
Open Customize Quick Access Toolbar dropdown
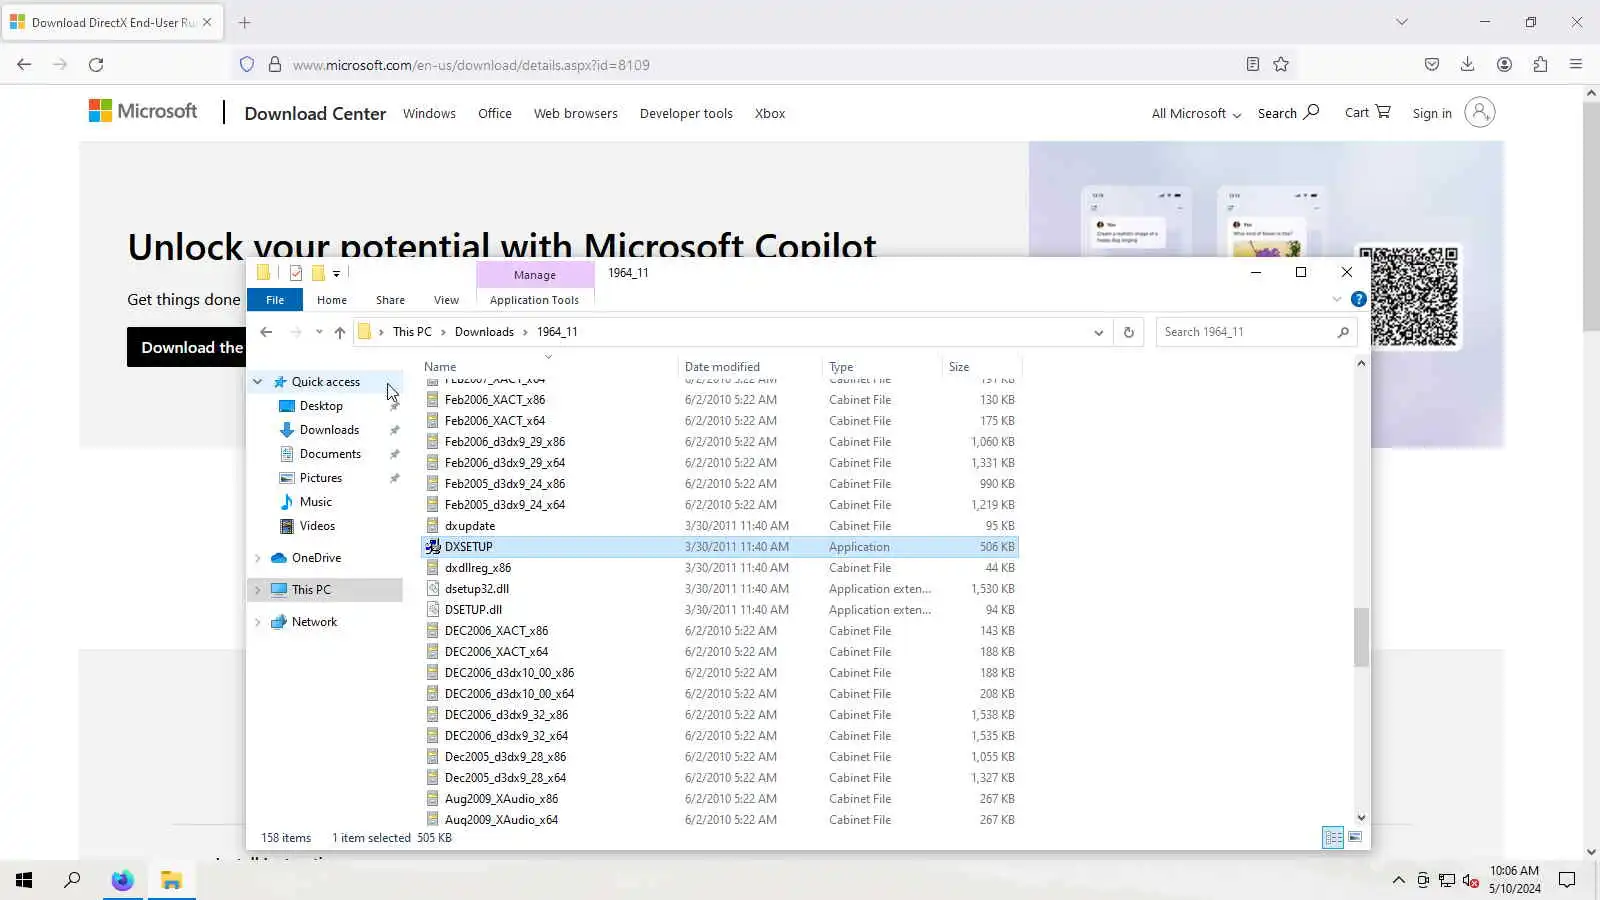pos(337,273)
